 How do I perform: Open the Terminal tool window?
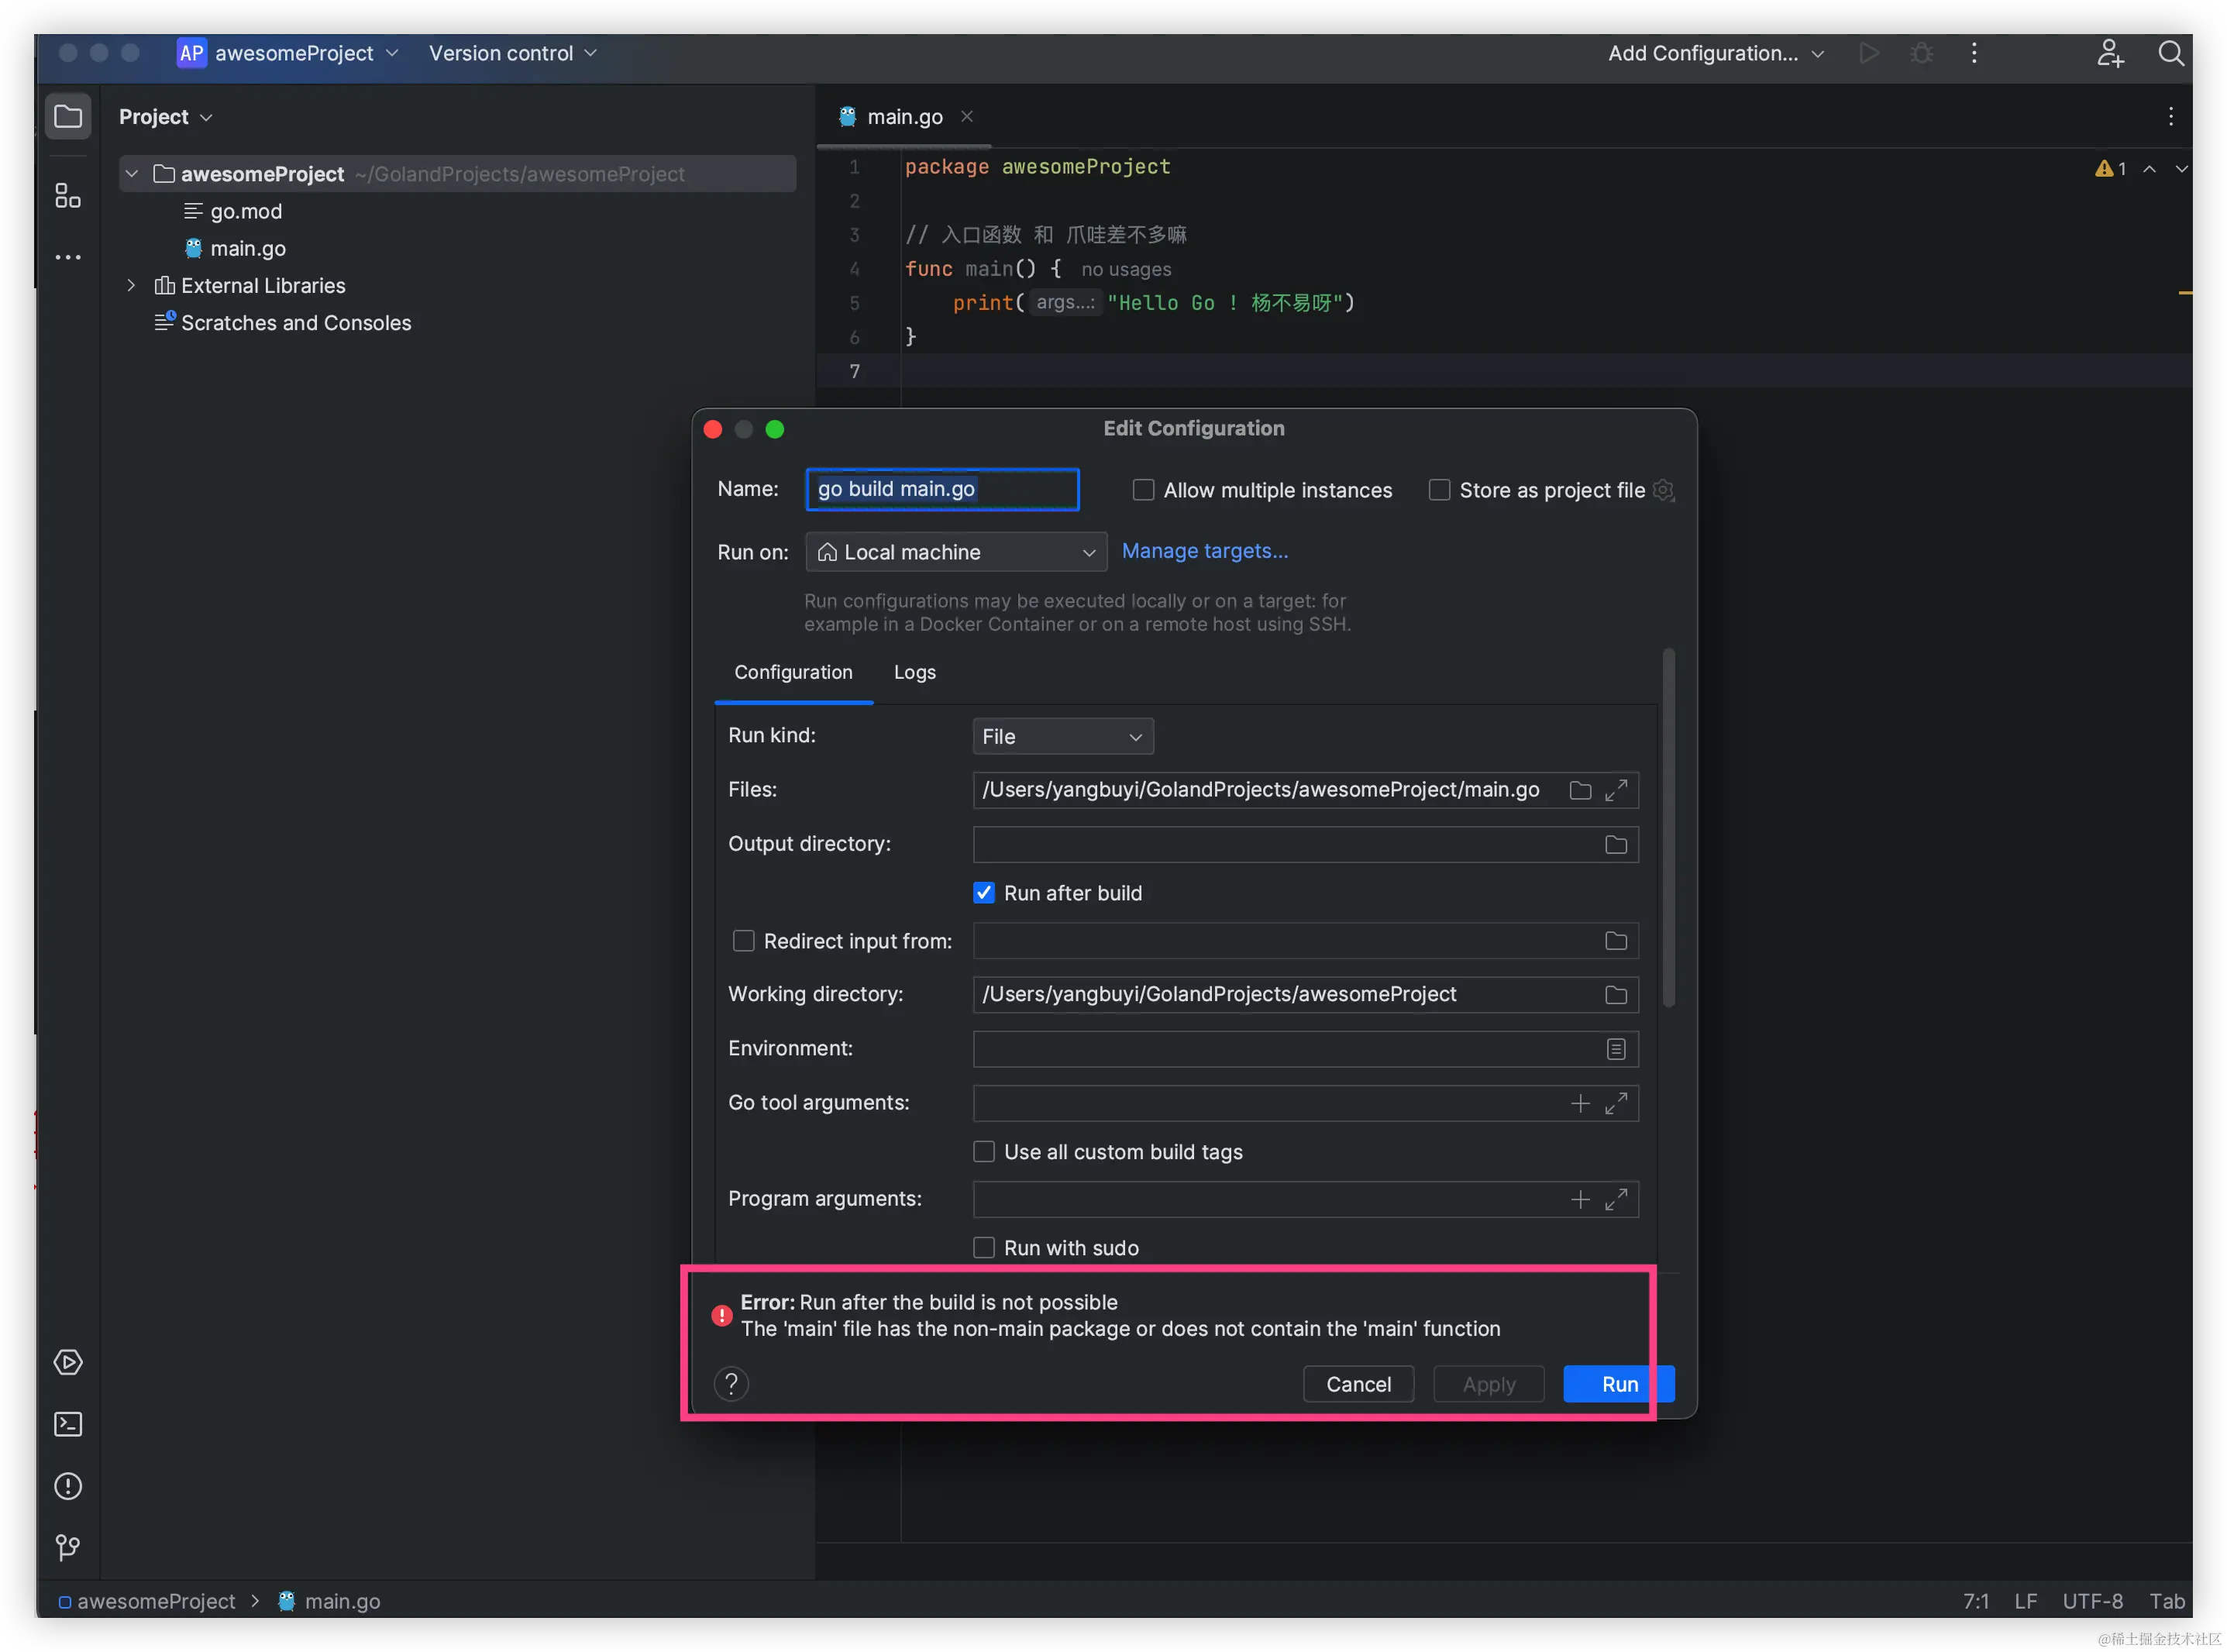(x=67, y=1424)
